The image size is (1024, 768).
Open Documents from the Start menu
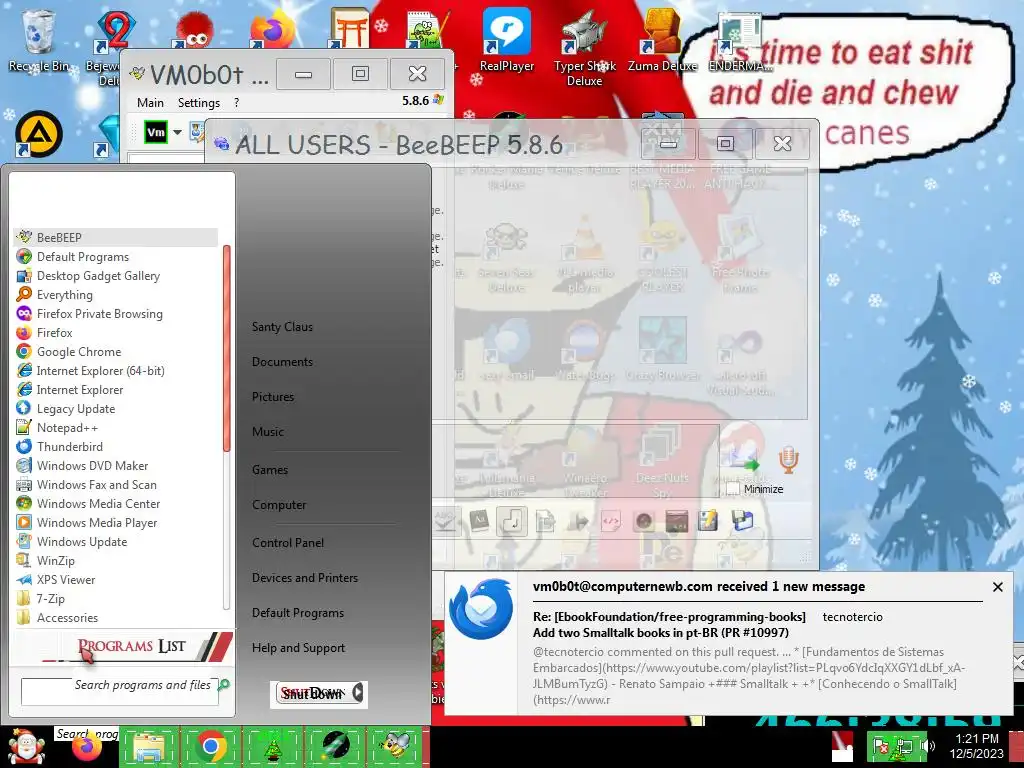pyautogui.click(x=282, y=362)
